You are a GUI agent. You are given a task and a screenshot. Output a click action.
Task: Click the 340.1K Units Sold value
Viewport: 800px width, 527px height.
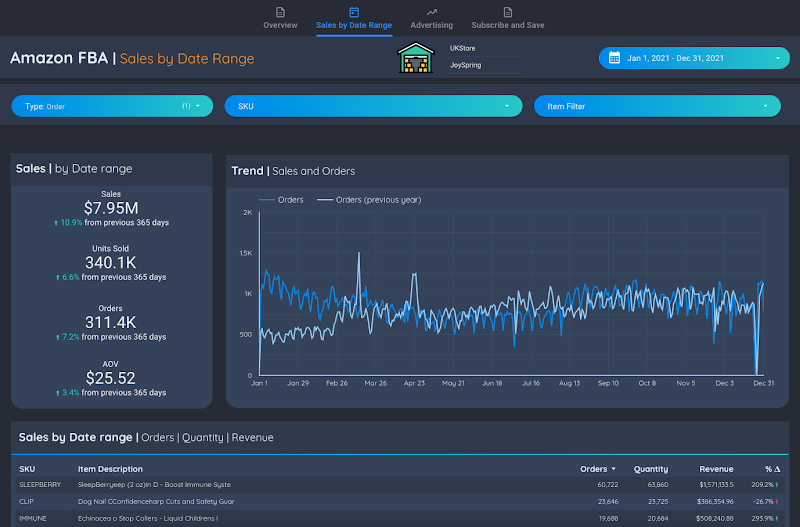point(111,263)
